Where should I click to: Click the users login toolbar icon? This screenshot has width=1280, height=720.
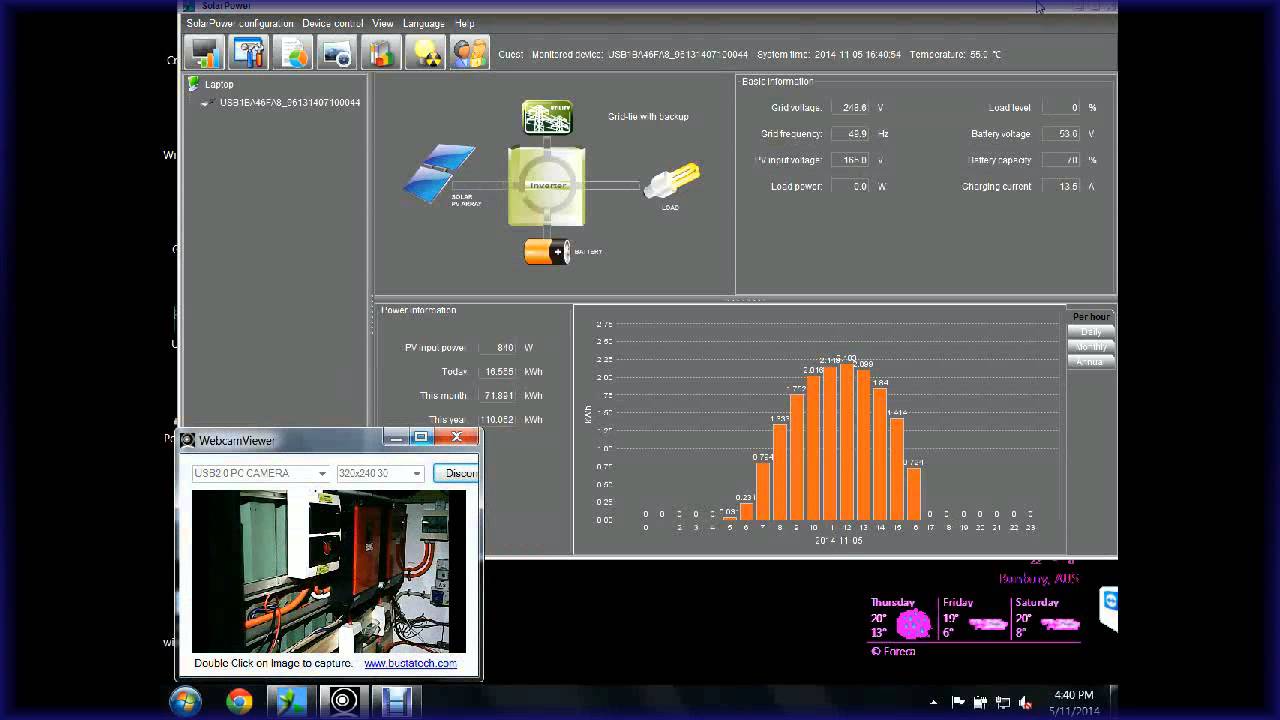[469, 52]
